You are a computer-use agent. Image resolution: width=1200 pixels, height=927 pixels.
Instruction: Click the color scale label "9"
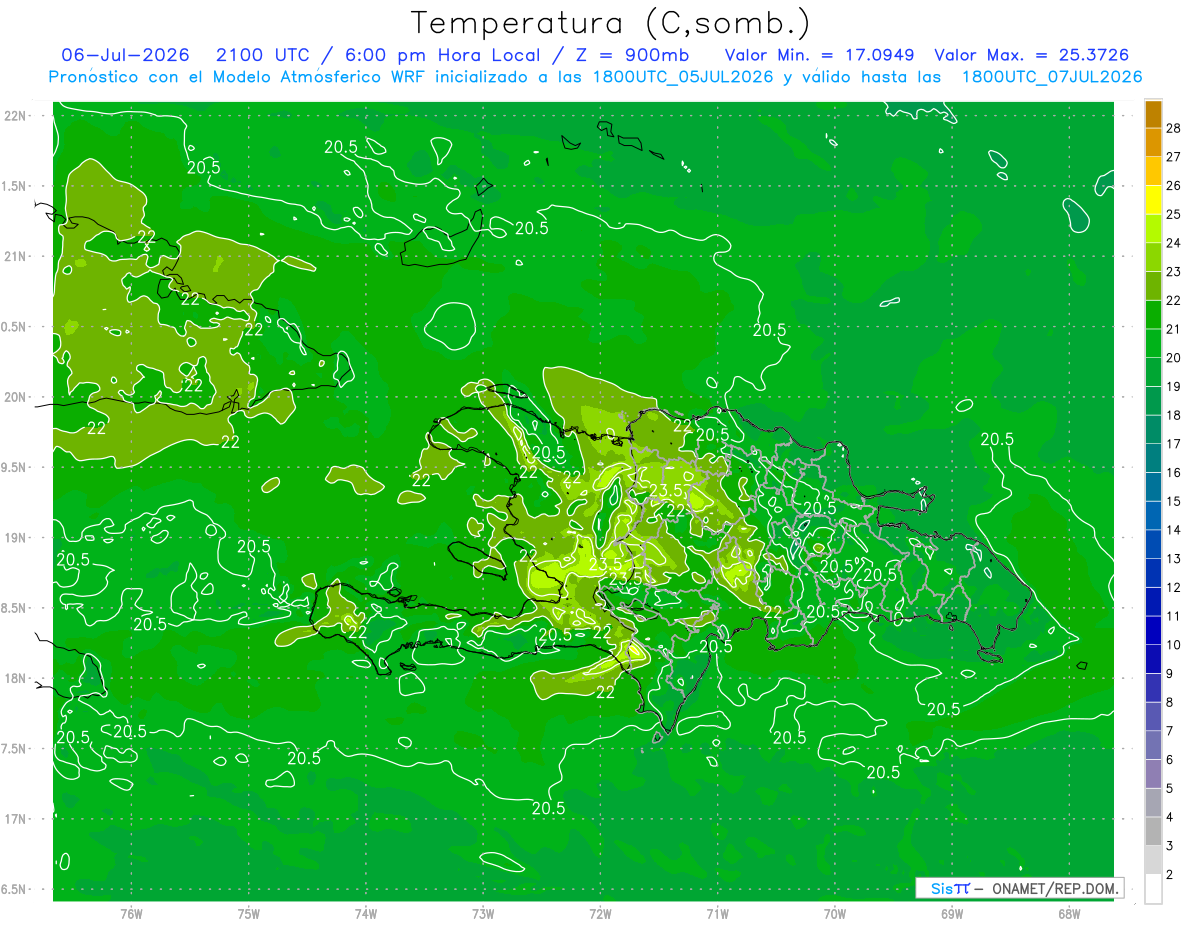pyautogui.click(x=1170, y=674)
